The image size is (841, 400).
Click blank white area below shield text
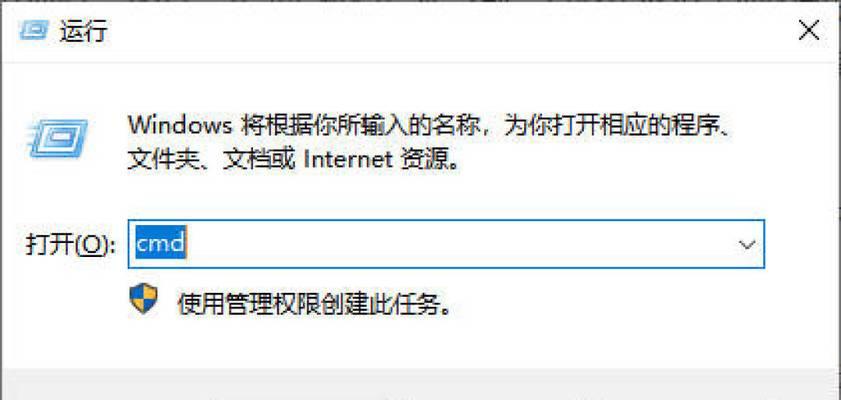tap(420, 343)
